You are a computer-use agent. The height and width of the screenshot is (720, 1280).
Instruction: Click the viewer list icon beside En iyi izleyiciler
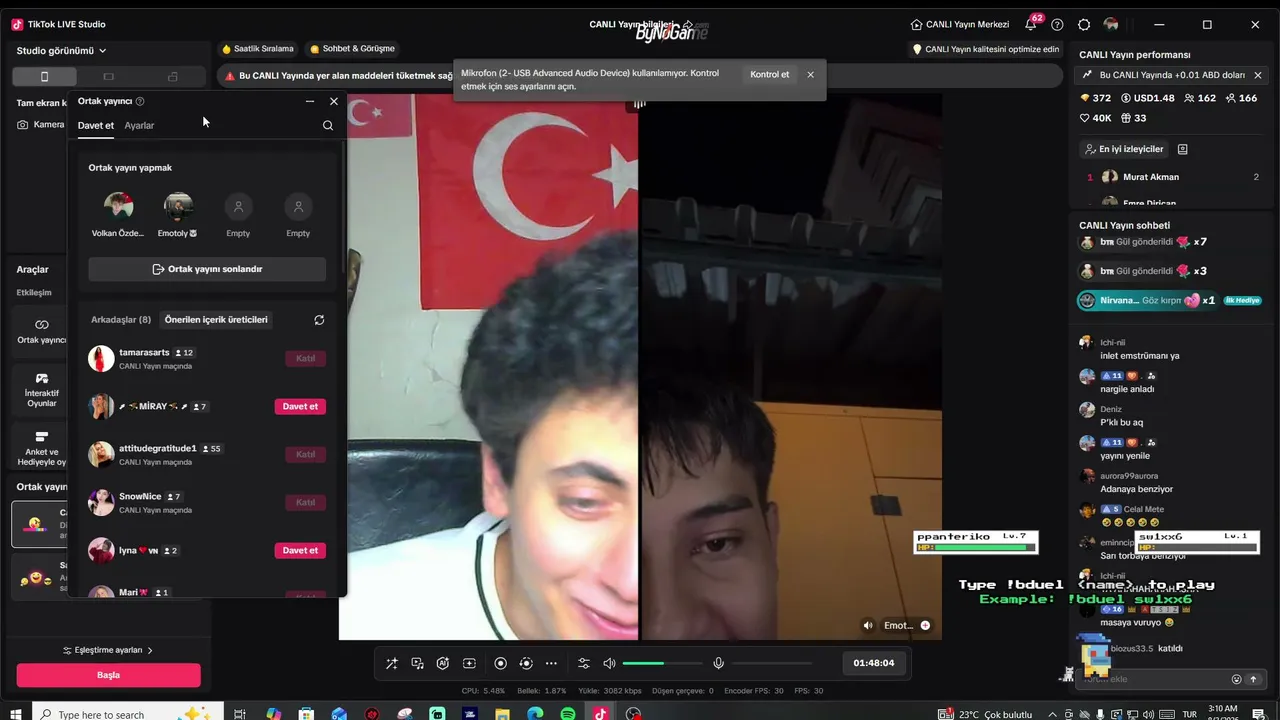coord(1182,149)
